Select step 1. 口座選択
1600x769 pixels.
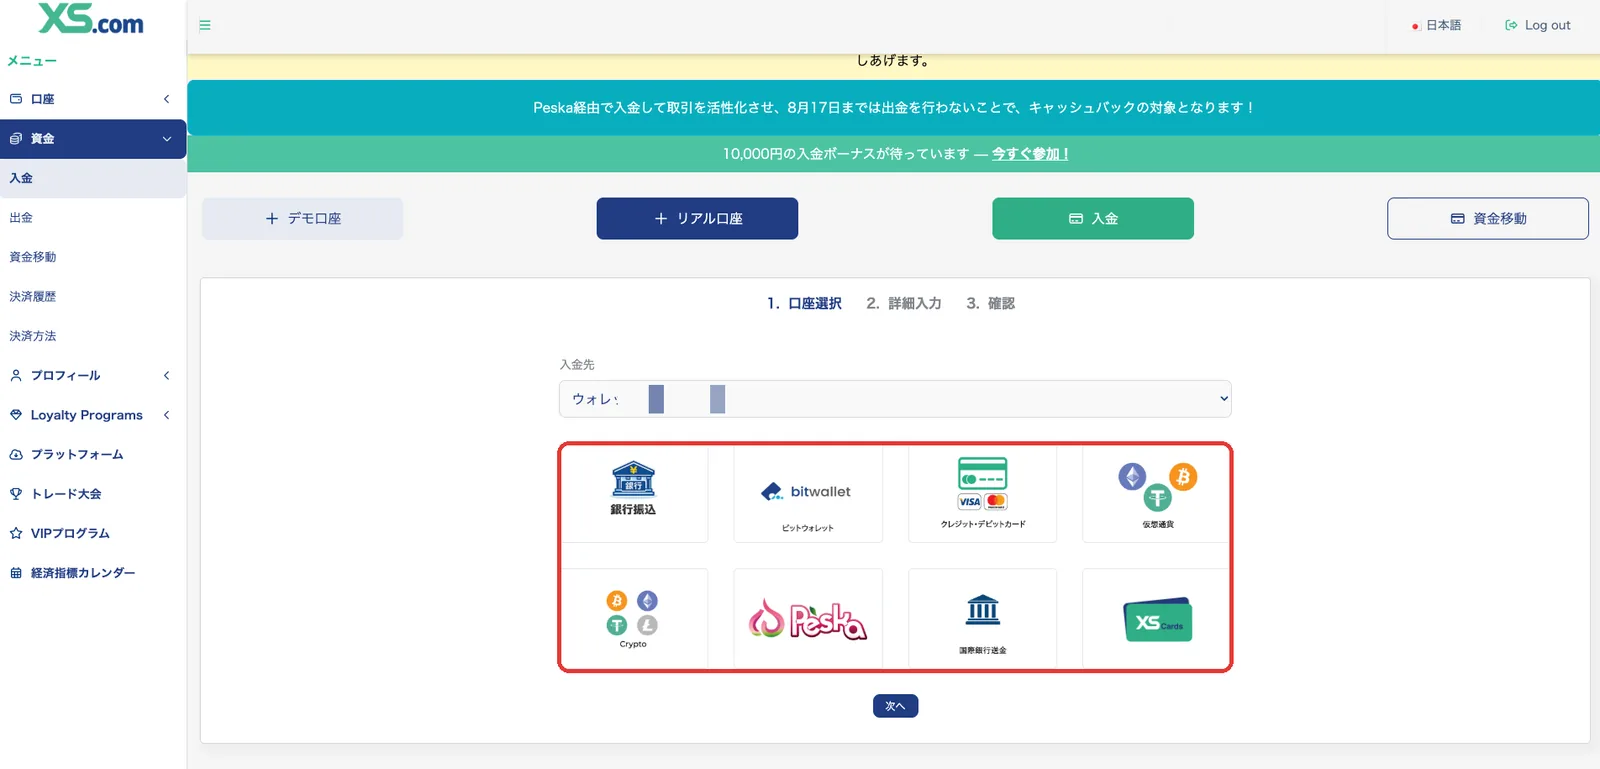[x=804, y=303]
